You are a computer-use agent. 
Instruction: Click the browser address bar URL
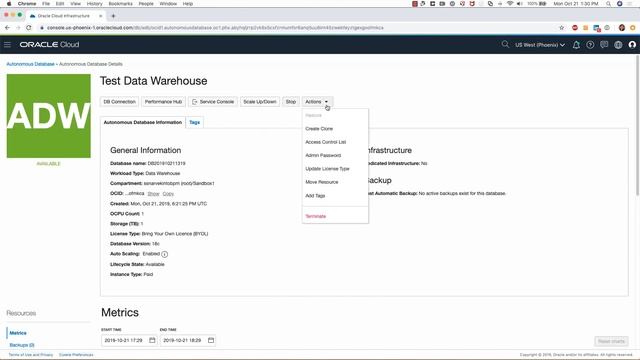pos(215,28)
